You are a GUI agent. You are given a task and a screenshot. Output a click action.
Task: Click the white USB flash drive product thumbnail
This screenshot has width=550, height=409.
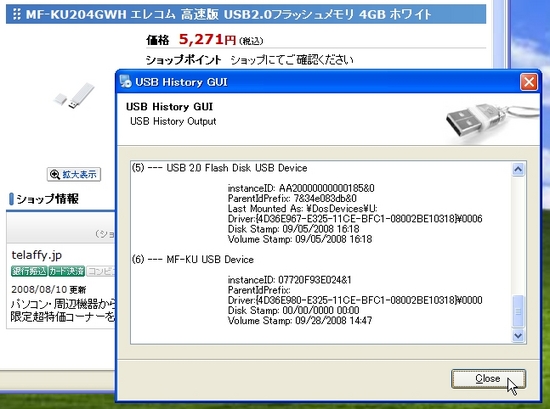pyautogui.click(x=74, y=96)
